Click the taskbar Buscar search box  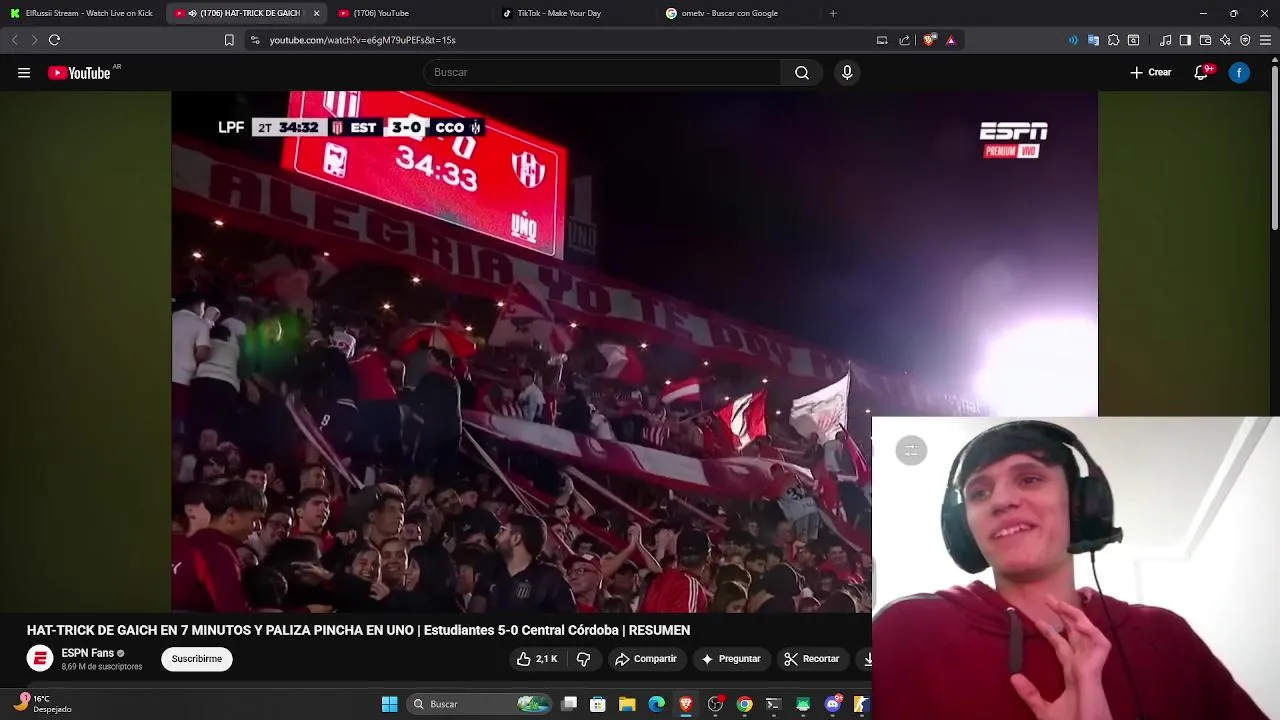click(x=479, y=704)
